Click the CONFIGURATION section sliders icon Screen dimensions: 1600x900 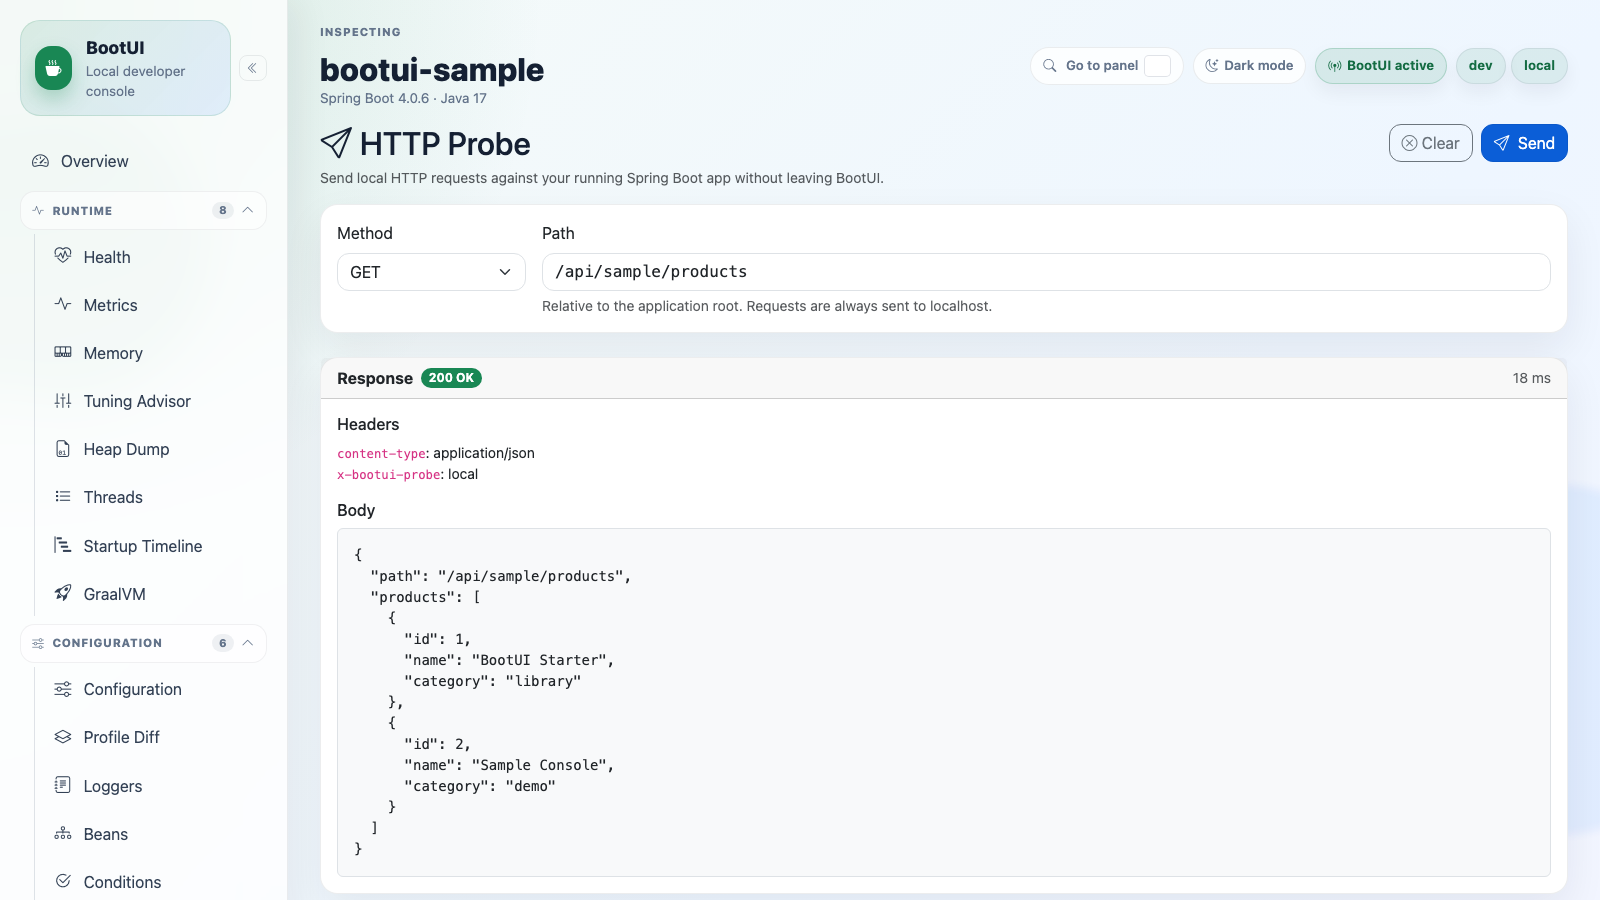(x=38, y=643)
